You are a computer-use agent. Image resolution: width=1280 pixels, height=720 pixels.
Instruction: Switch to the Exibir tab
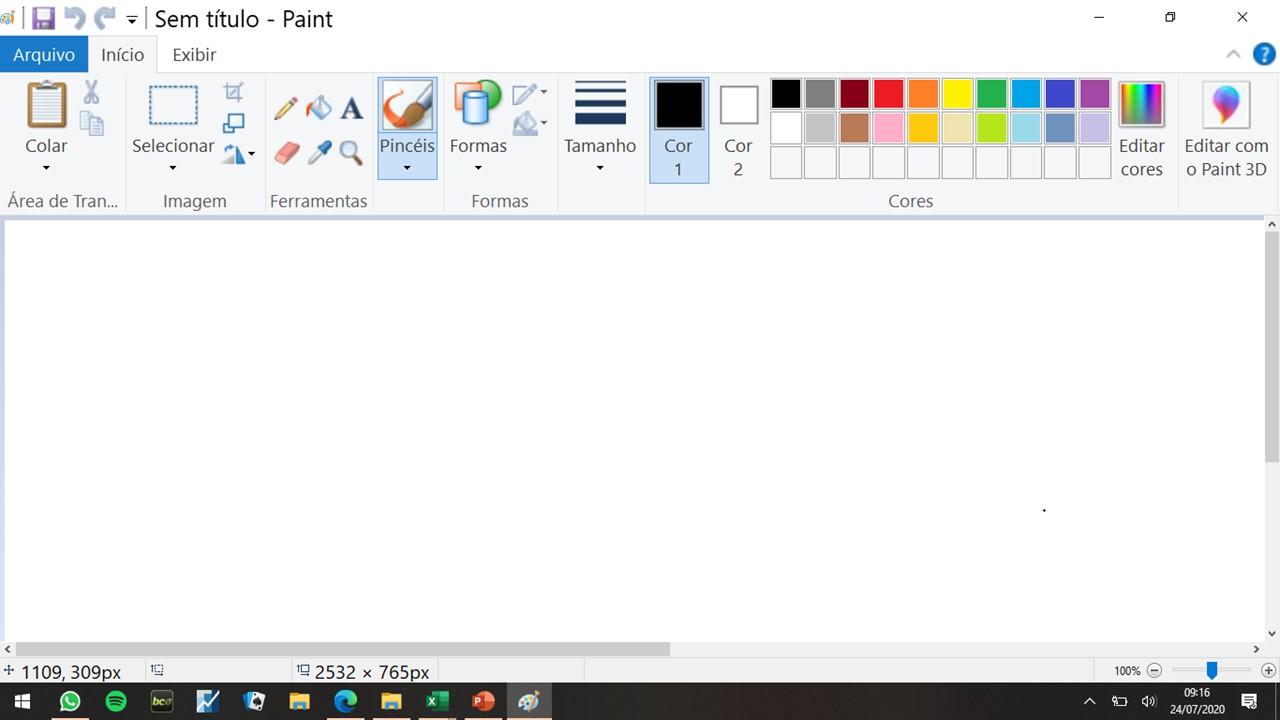click(194, 55)
